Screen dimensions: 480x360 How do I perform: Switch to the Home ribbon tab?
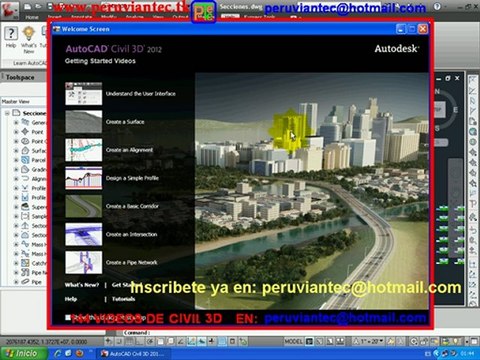[x=32, y=17]
